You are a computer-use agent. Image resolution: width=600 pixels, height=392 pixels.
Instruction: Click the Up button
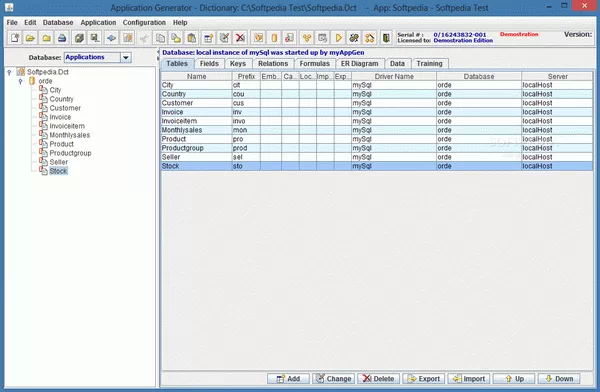[x=514, y=379]
